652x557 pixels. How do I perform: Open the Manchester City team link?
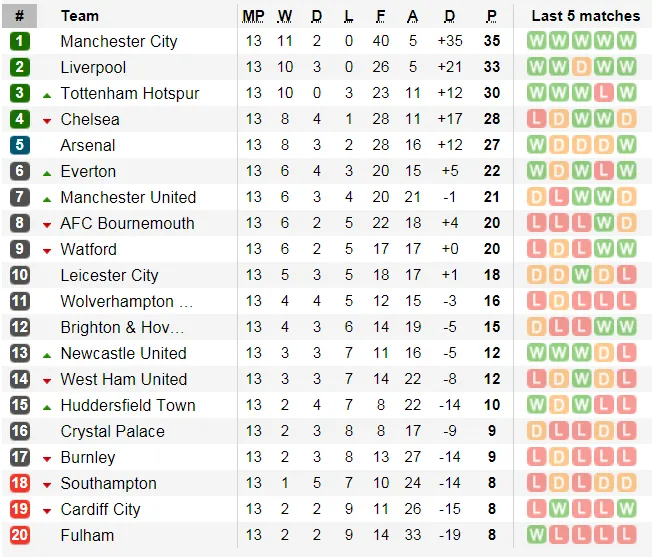pos(119,41)
